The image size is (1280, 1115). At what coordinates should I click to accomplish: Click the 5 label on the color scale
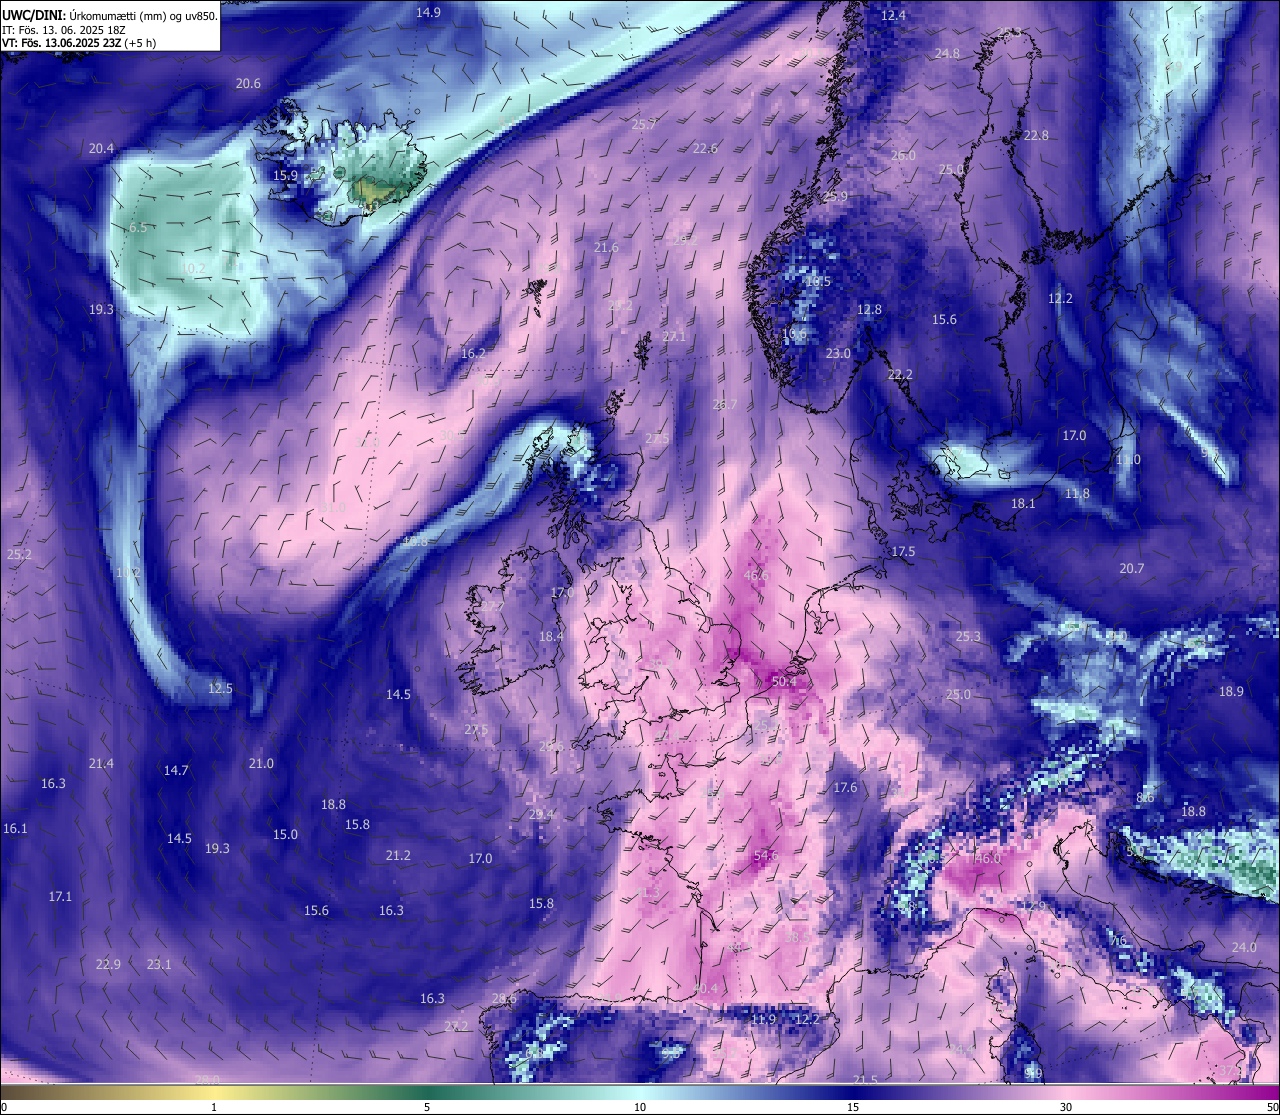pos(427,1107)
